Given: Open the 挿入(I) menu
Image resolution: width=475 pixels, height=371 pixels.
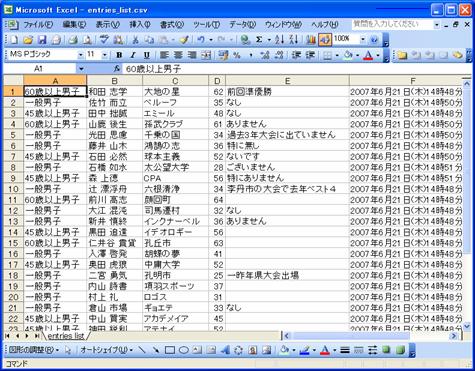Looking at the screenshot, I should (x=140, y=25).
